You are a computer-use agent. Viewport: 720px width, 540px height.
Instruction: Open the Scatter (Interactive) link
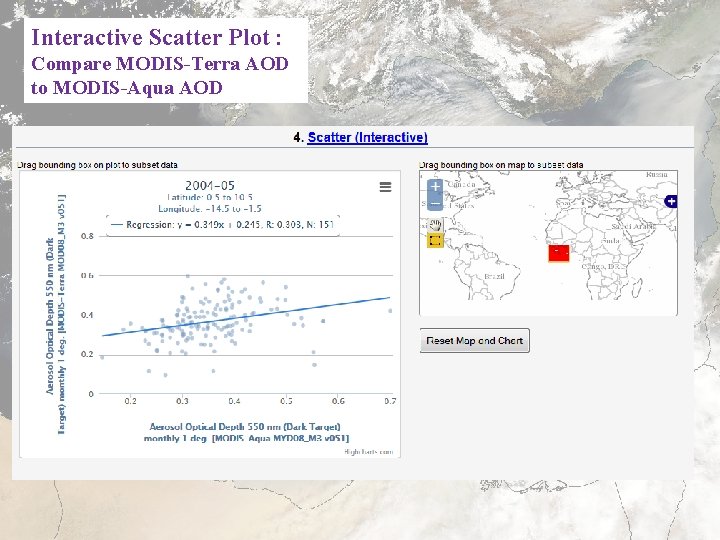tap(367, 137)
